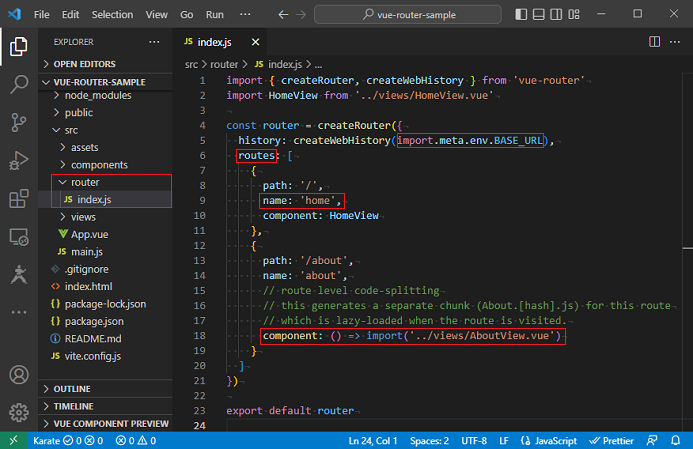This screenshot has height=449, width=693.
Task: Split the editor to the right
Action: pos(654,42)
